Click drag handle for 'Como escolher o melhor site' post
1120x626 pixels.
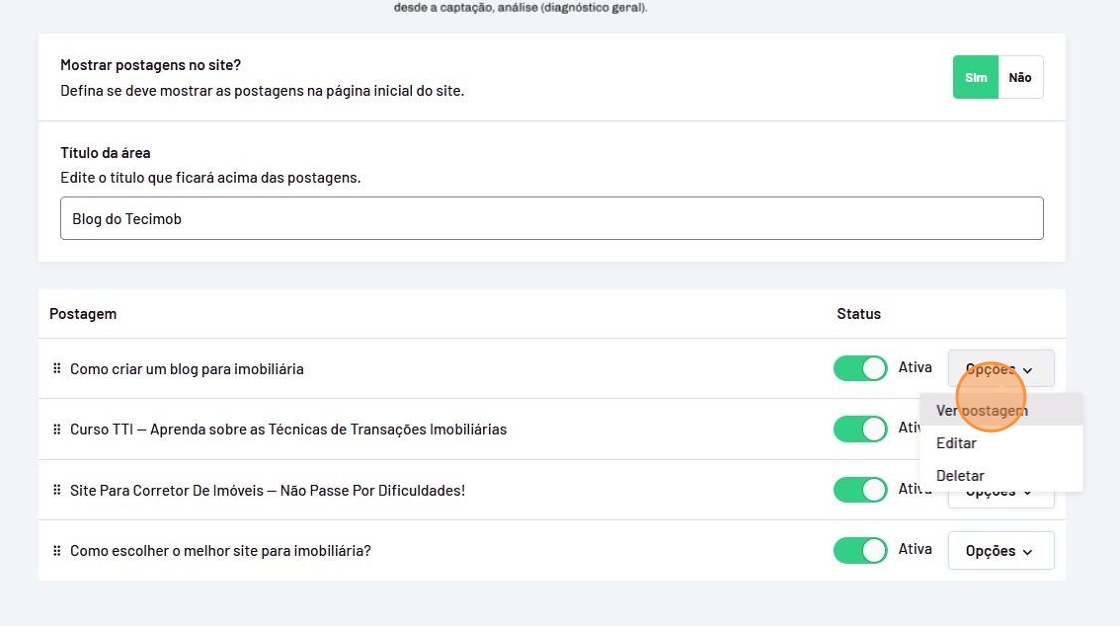tap(57, 551)
